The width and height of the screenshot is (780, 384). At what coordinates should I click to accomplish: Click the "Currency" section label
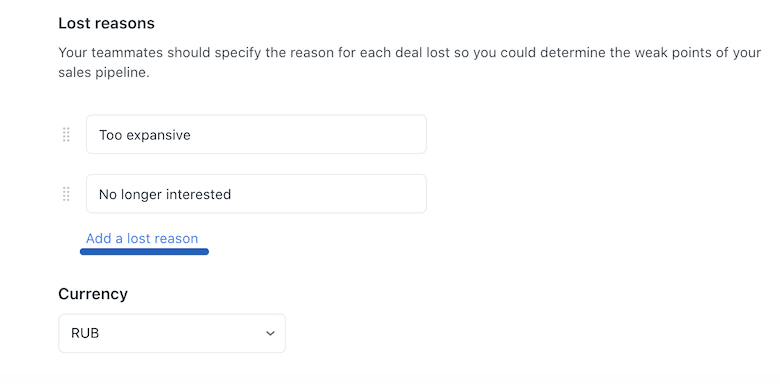pos(93,294)
